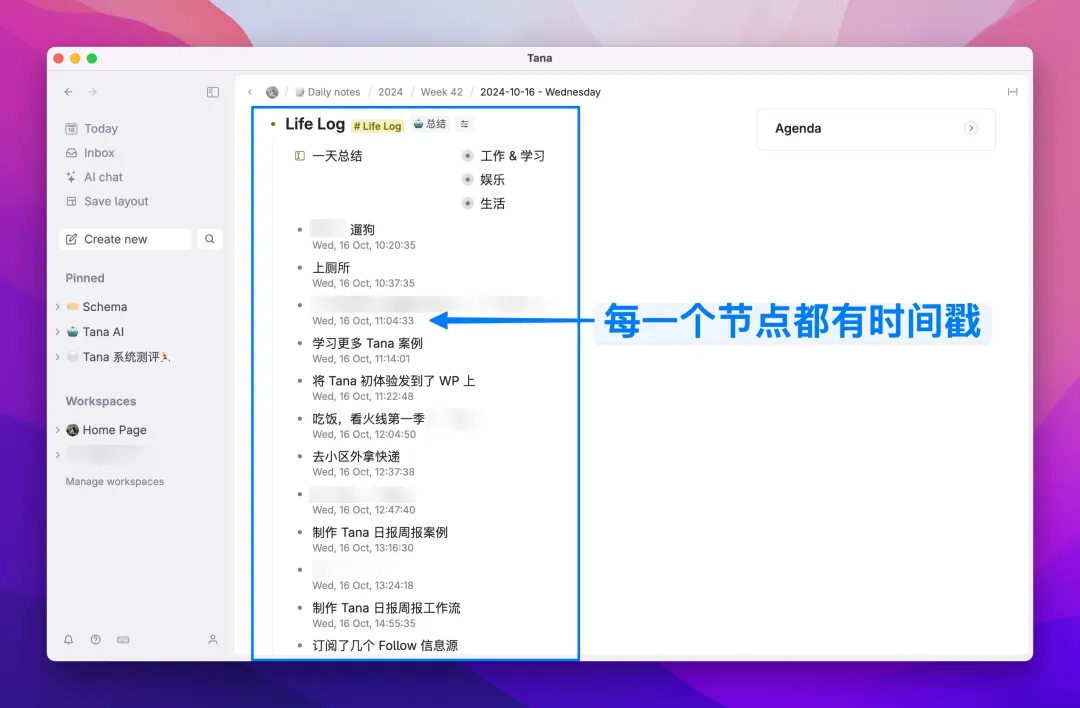Viewport: 1080px width, 708px height.
Task: Click the 制作 Tana 日报周报案例 node
Action: coord(380,532)
